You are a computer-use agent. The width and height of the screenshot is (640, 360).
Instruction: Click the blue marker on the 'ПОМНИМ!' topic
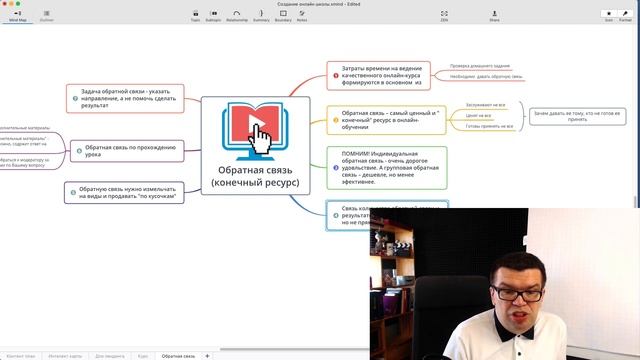coord(336,168)
